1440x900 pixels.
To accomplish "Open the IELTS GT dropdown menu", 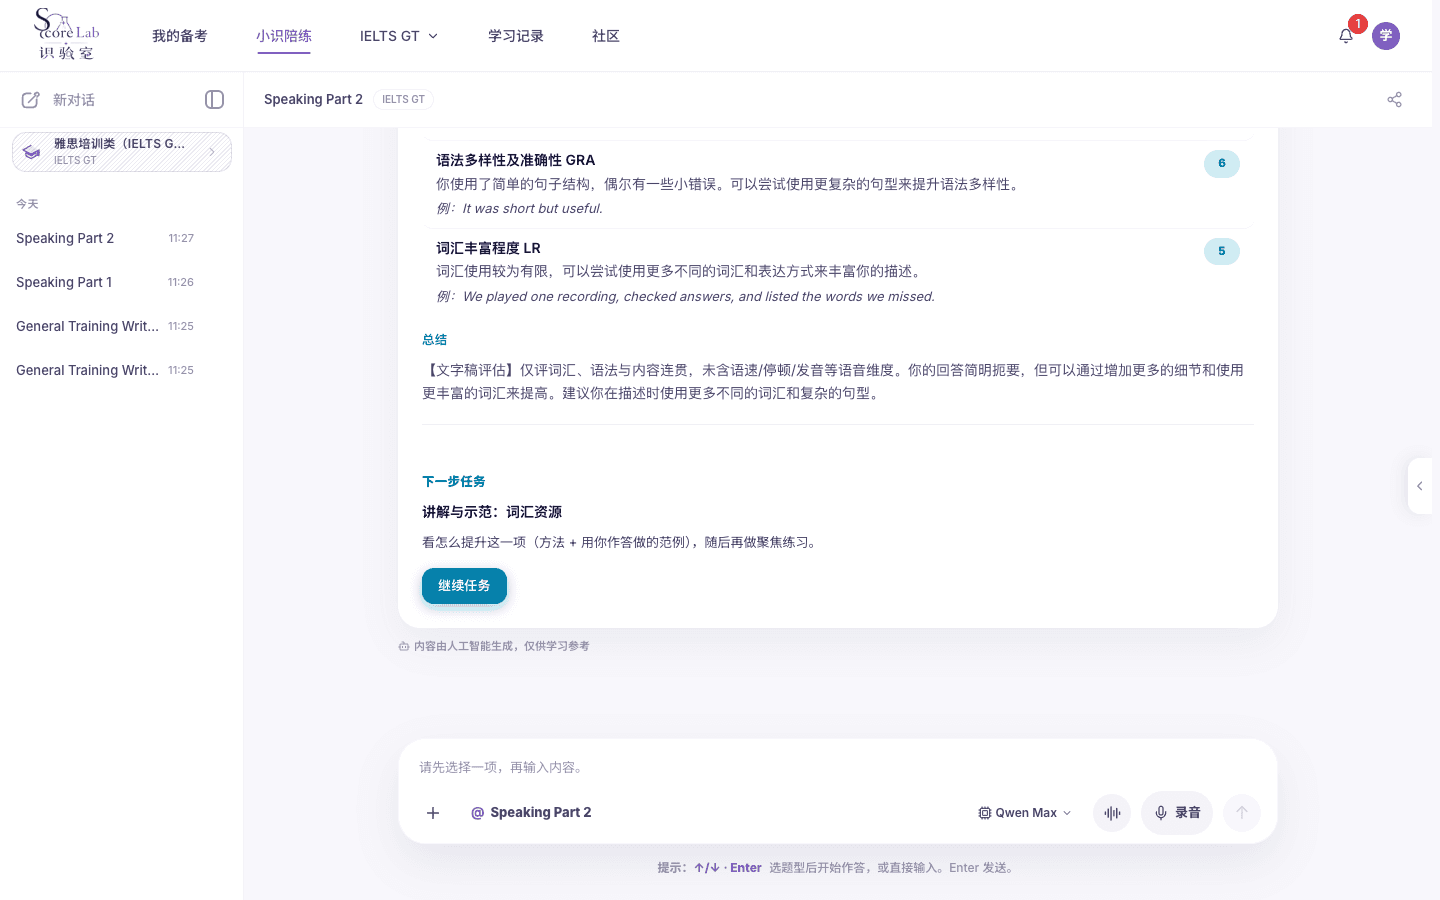I will point(399,36).
